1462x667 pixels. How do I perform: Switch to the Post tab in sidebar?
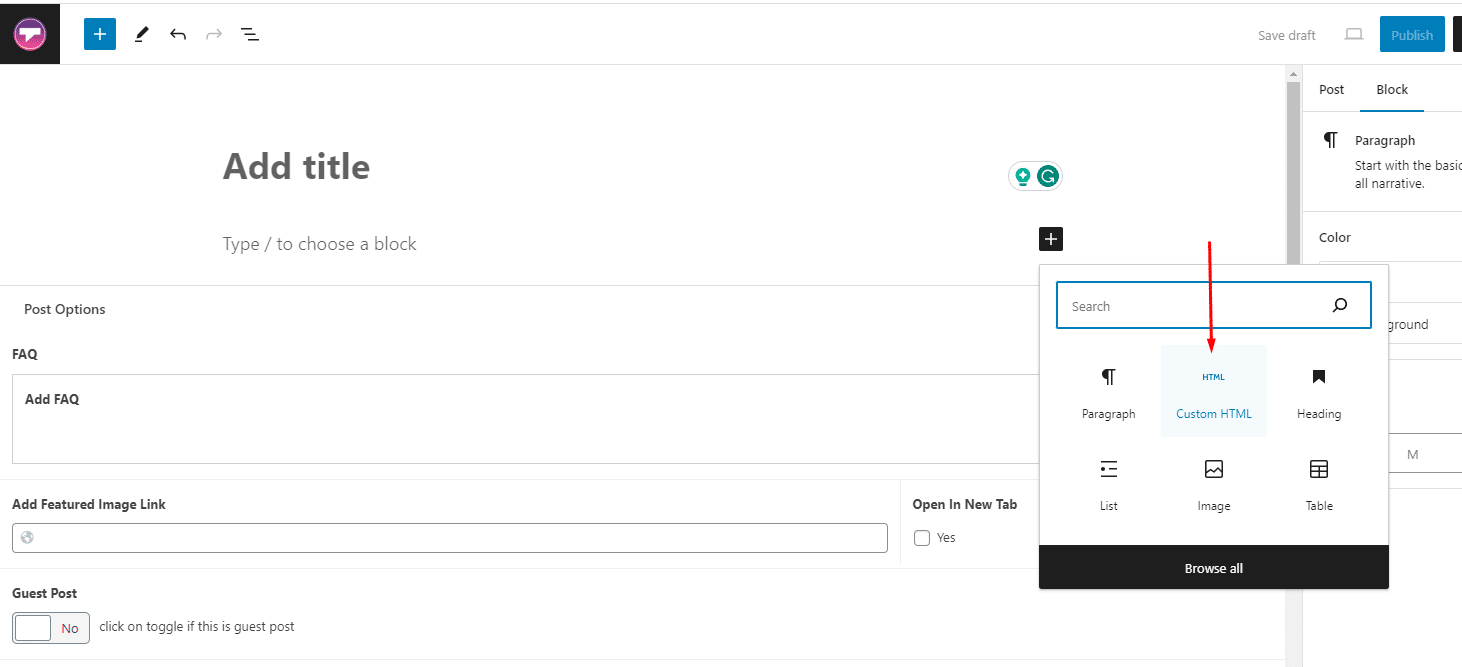pos(1331,89)
